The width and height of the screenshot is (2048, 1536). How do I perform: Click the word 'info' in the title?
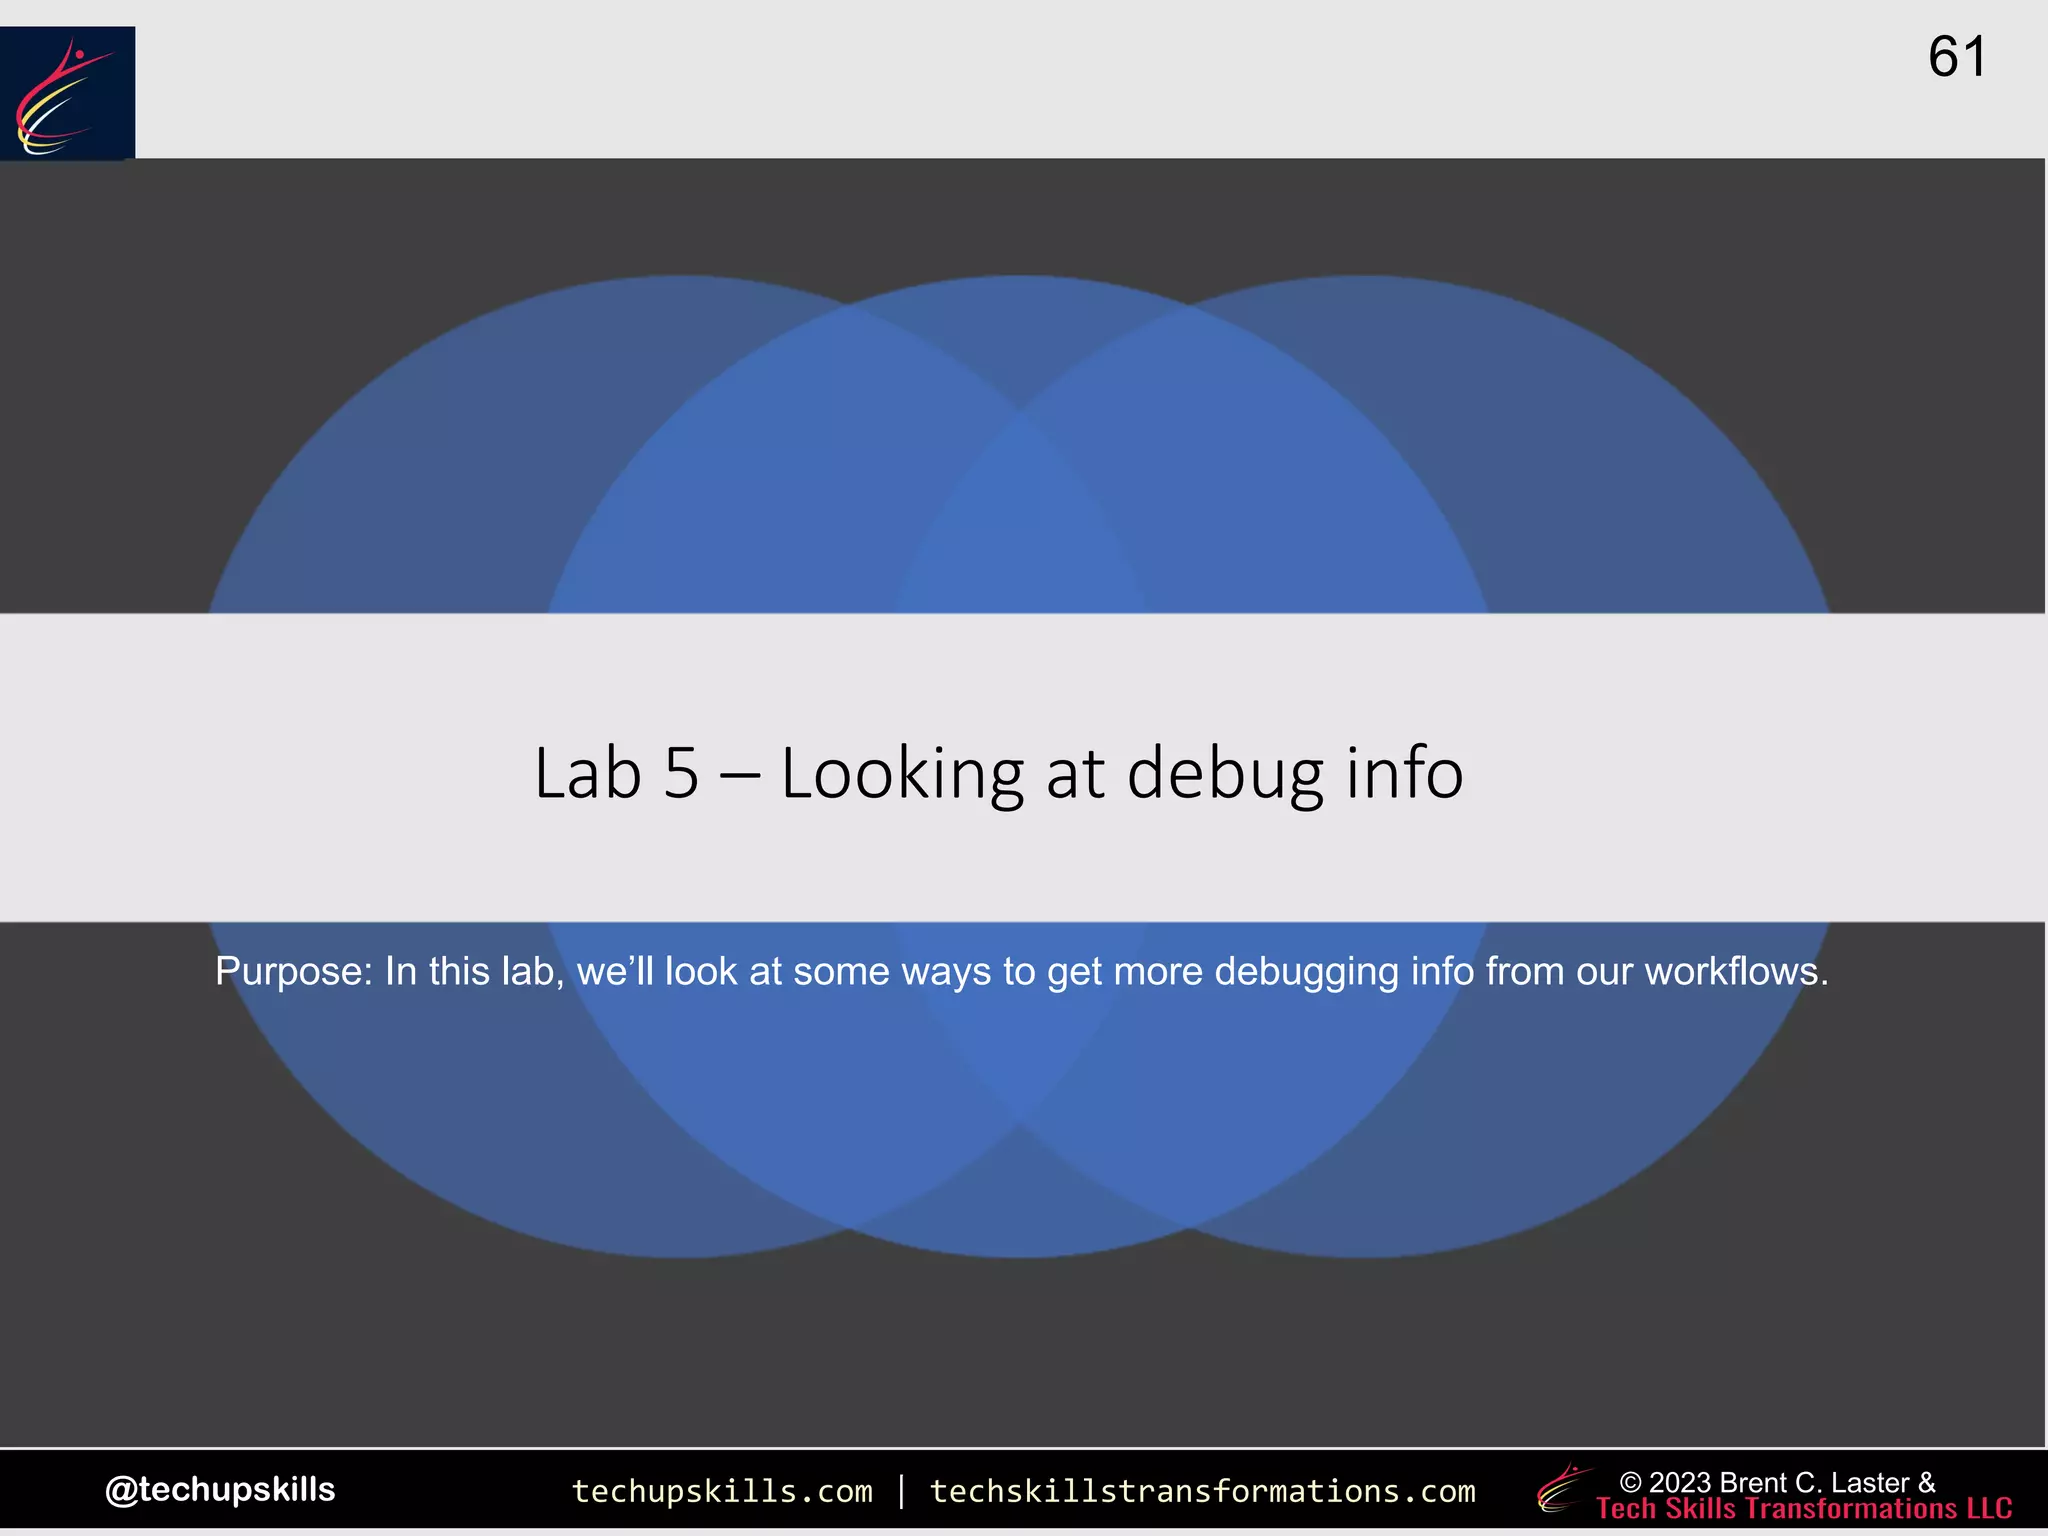pyautogui.click(x=1404, y=774)
